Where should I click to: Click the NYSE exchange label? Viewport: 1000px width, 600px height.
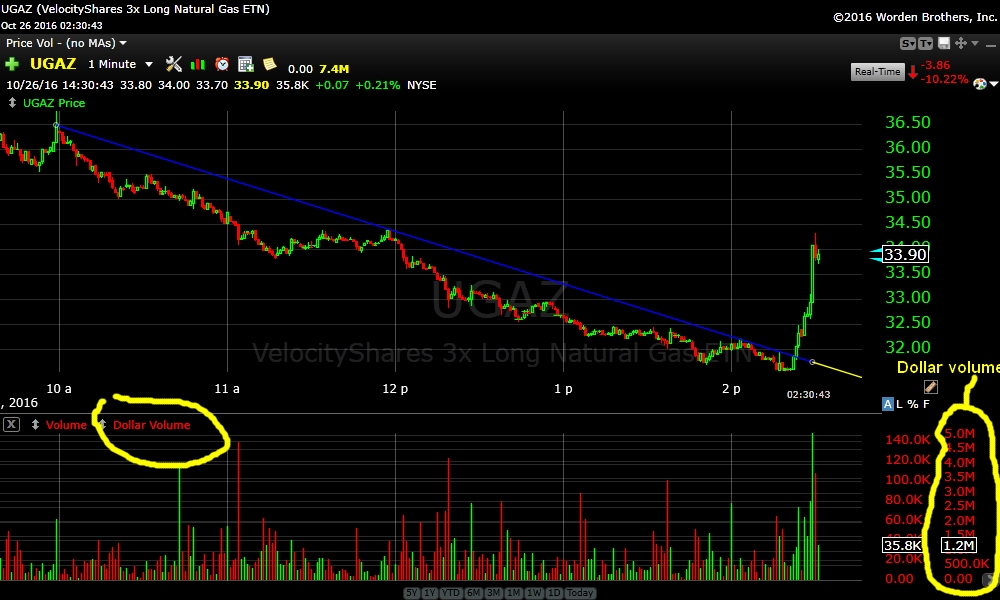coord(421,85)
